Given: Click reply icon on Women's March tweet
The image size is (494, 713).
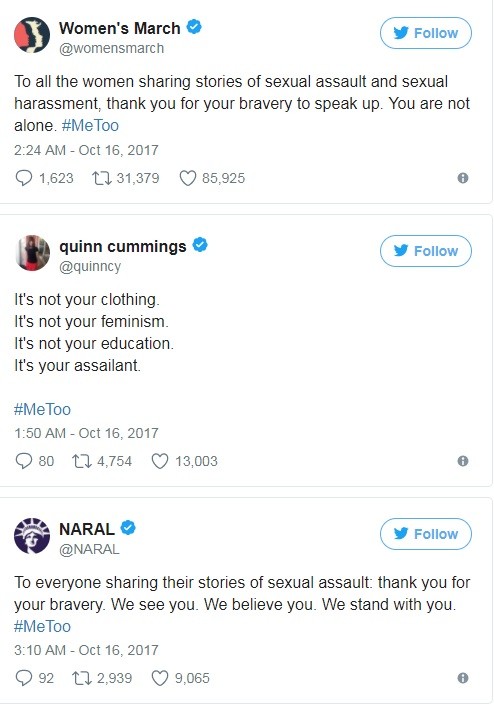Looking at the screenshot, I should (x=24, y=178).
